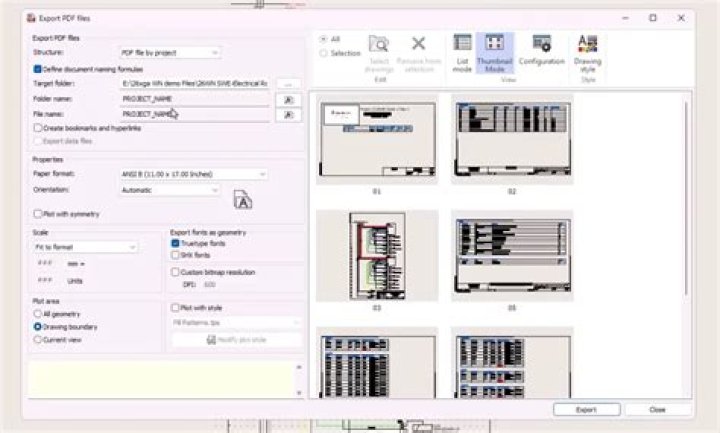Click the Export button
720x433 pixels.
pyautogui.click(x=586, y=410)
